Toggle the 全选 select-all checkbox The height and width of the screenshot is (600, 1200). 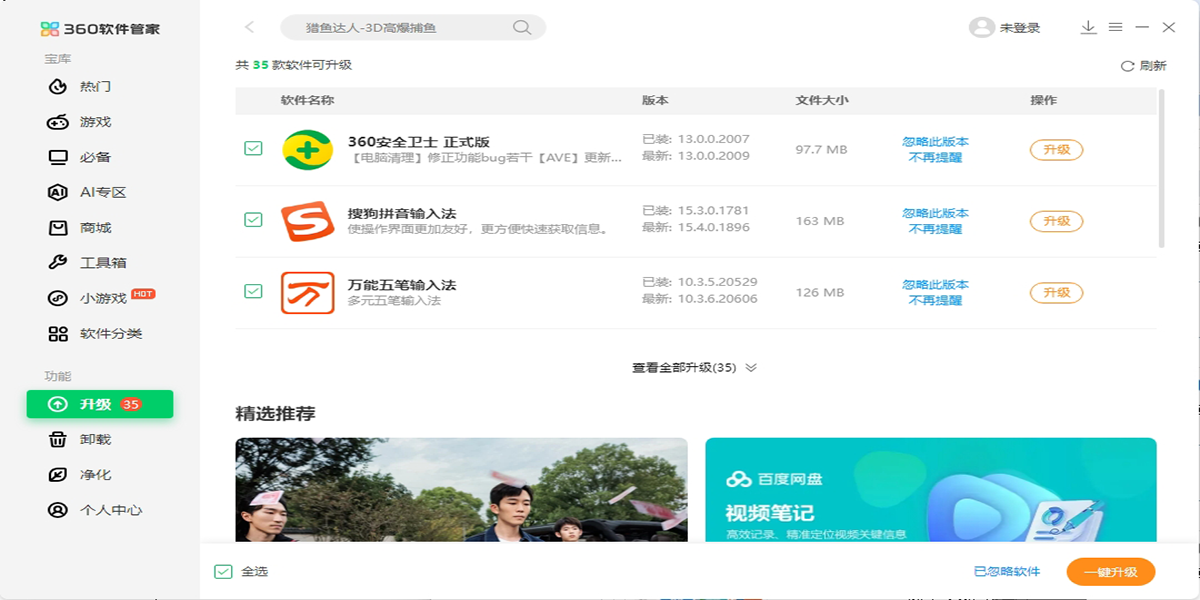[223, 572]
